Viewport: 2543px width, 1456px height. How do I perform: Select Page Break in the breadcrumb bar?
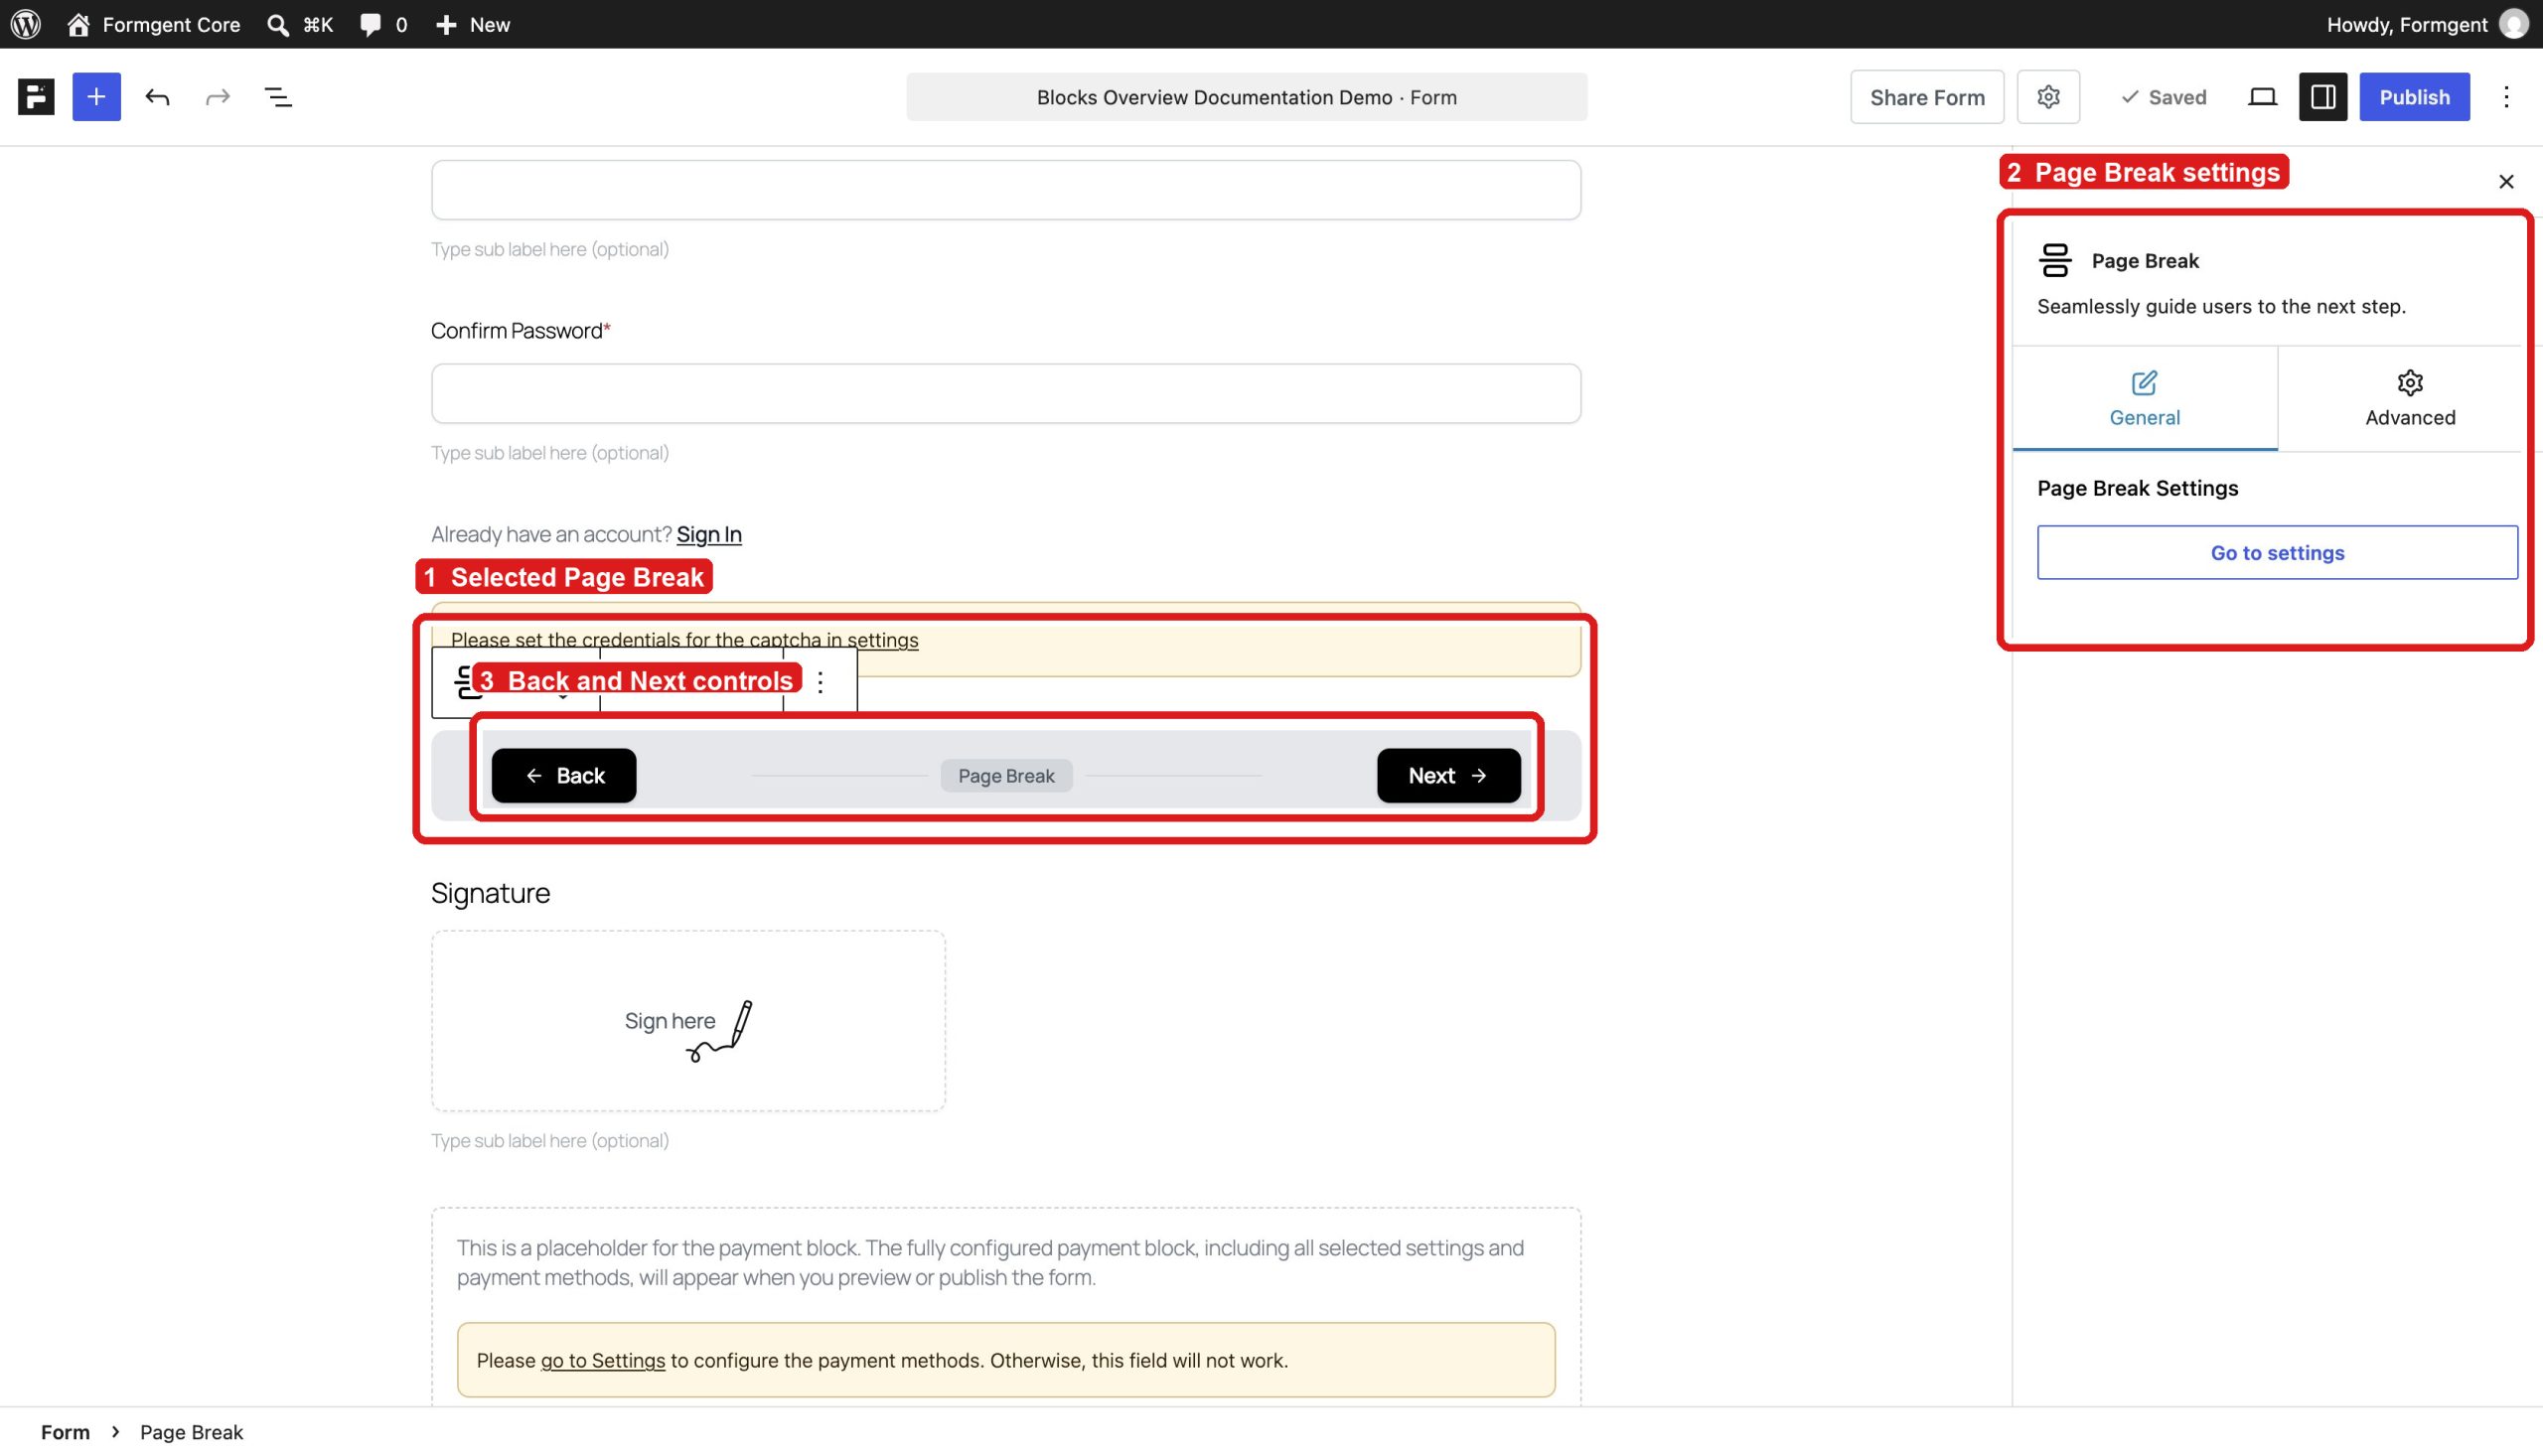tap(191, 1432)
